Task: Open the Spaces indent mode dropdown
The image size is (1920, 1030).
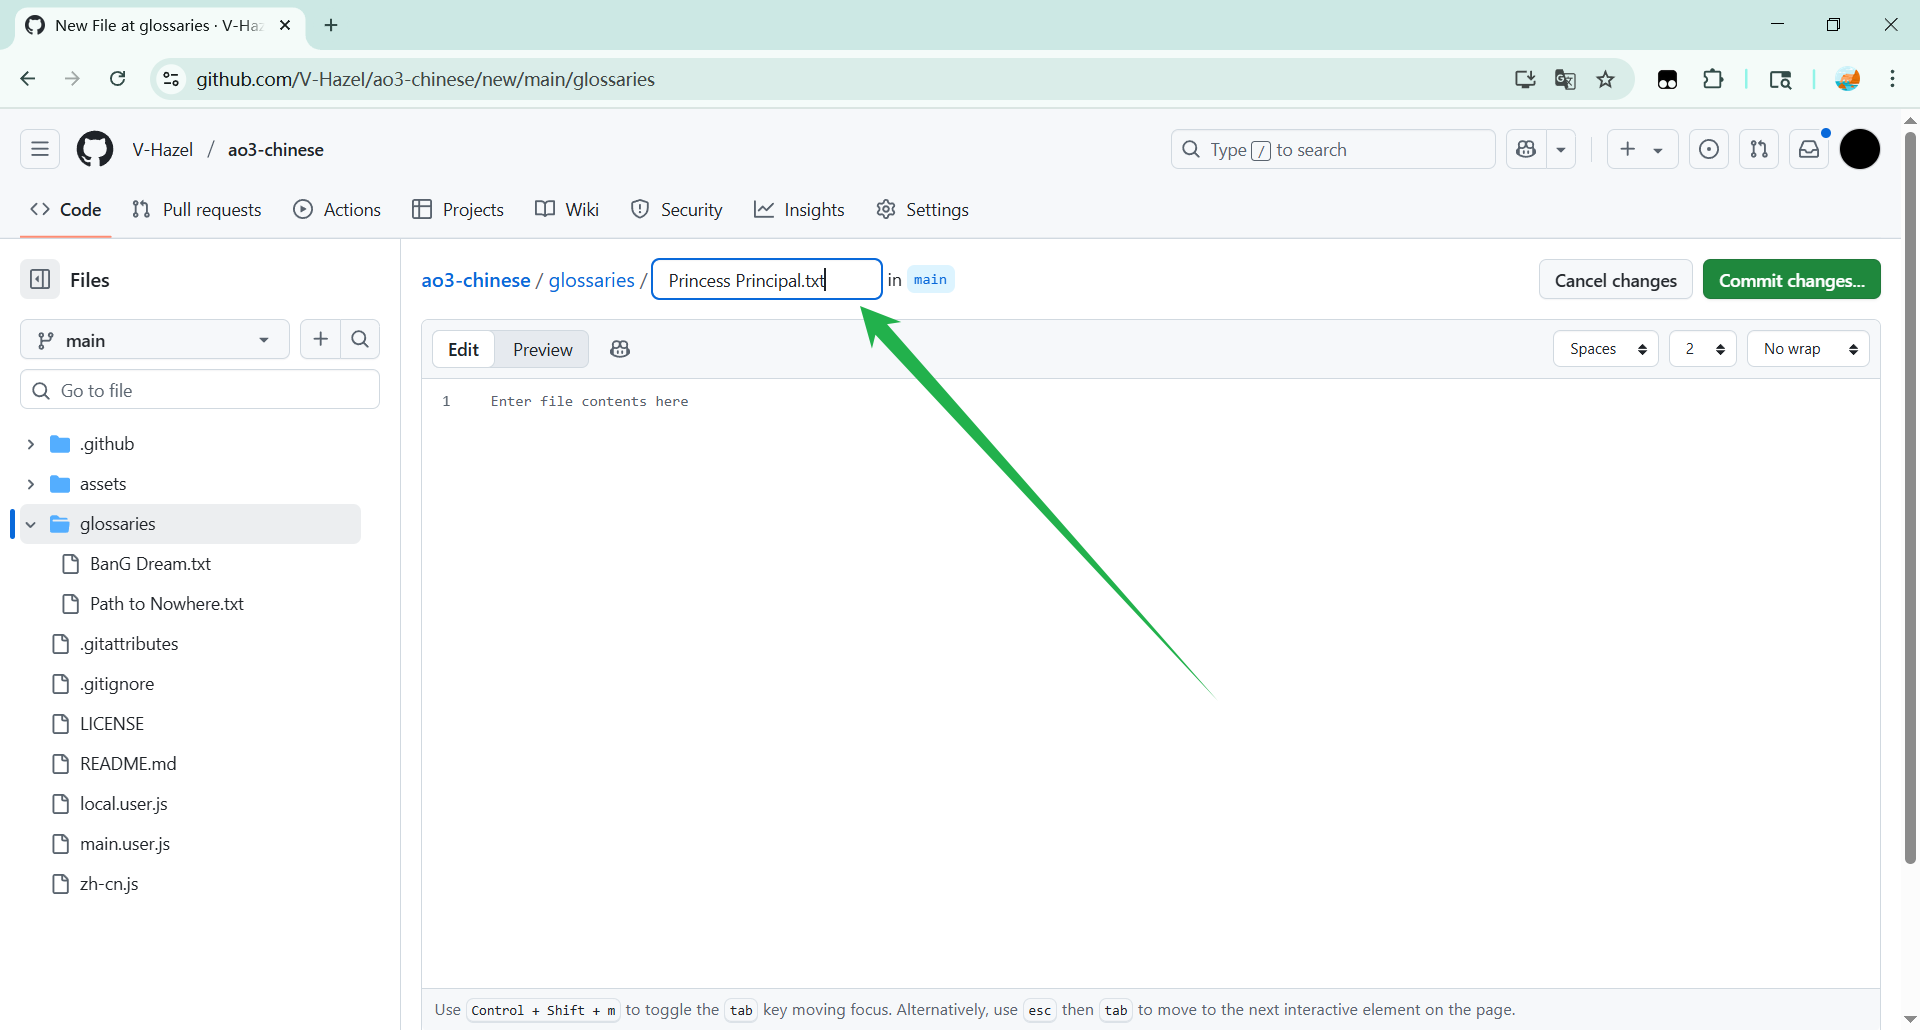Action: [x=1606, y=349]
